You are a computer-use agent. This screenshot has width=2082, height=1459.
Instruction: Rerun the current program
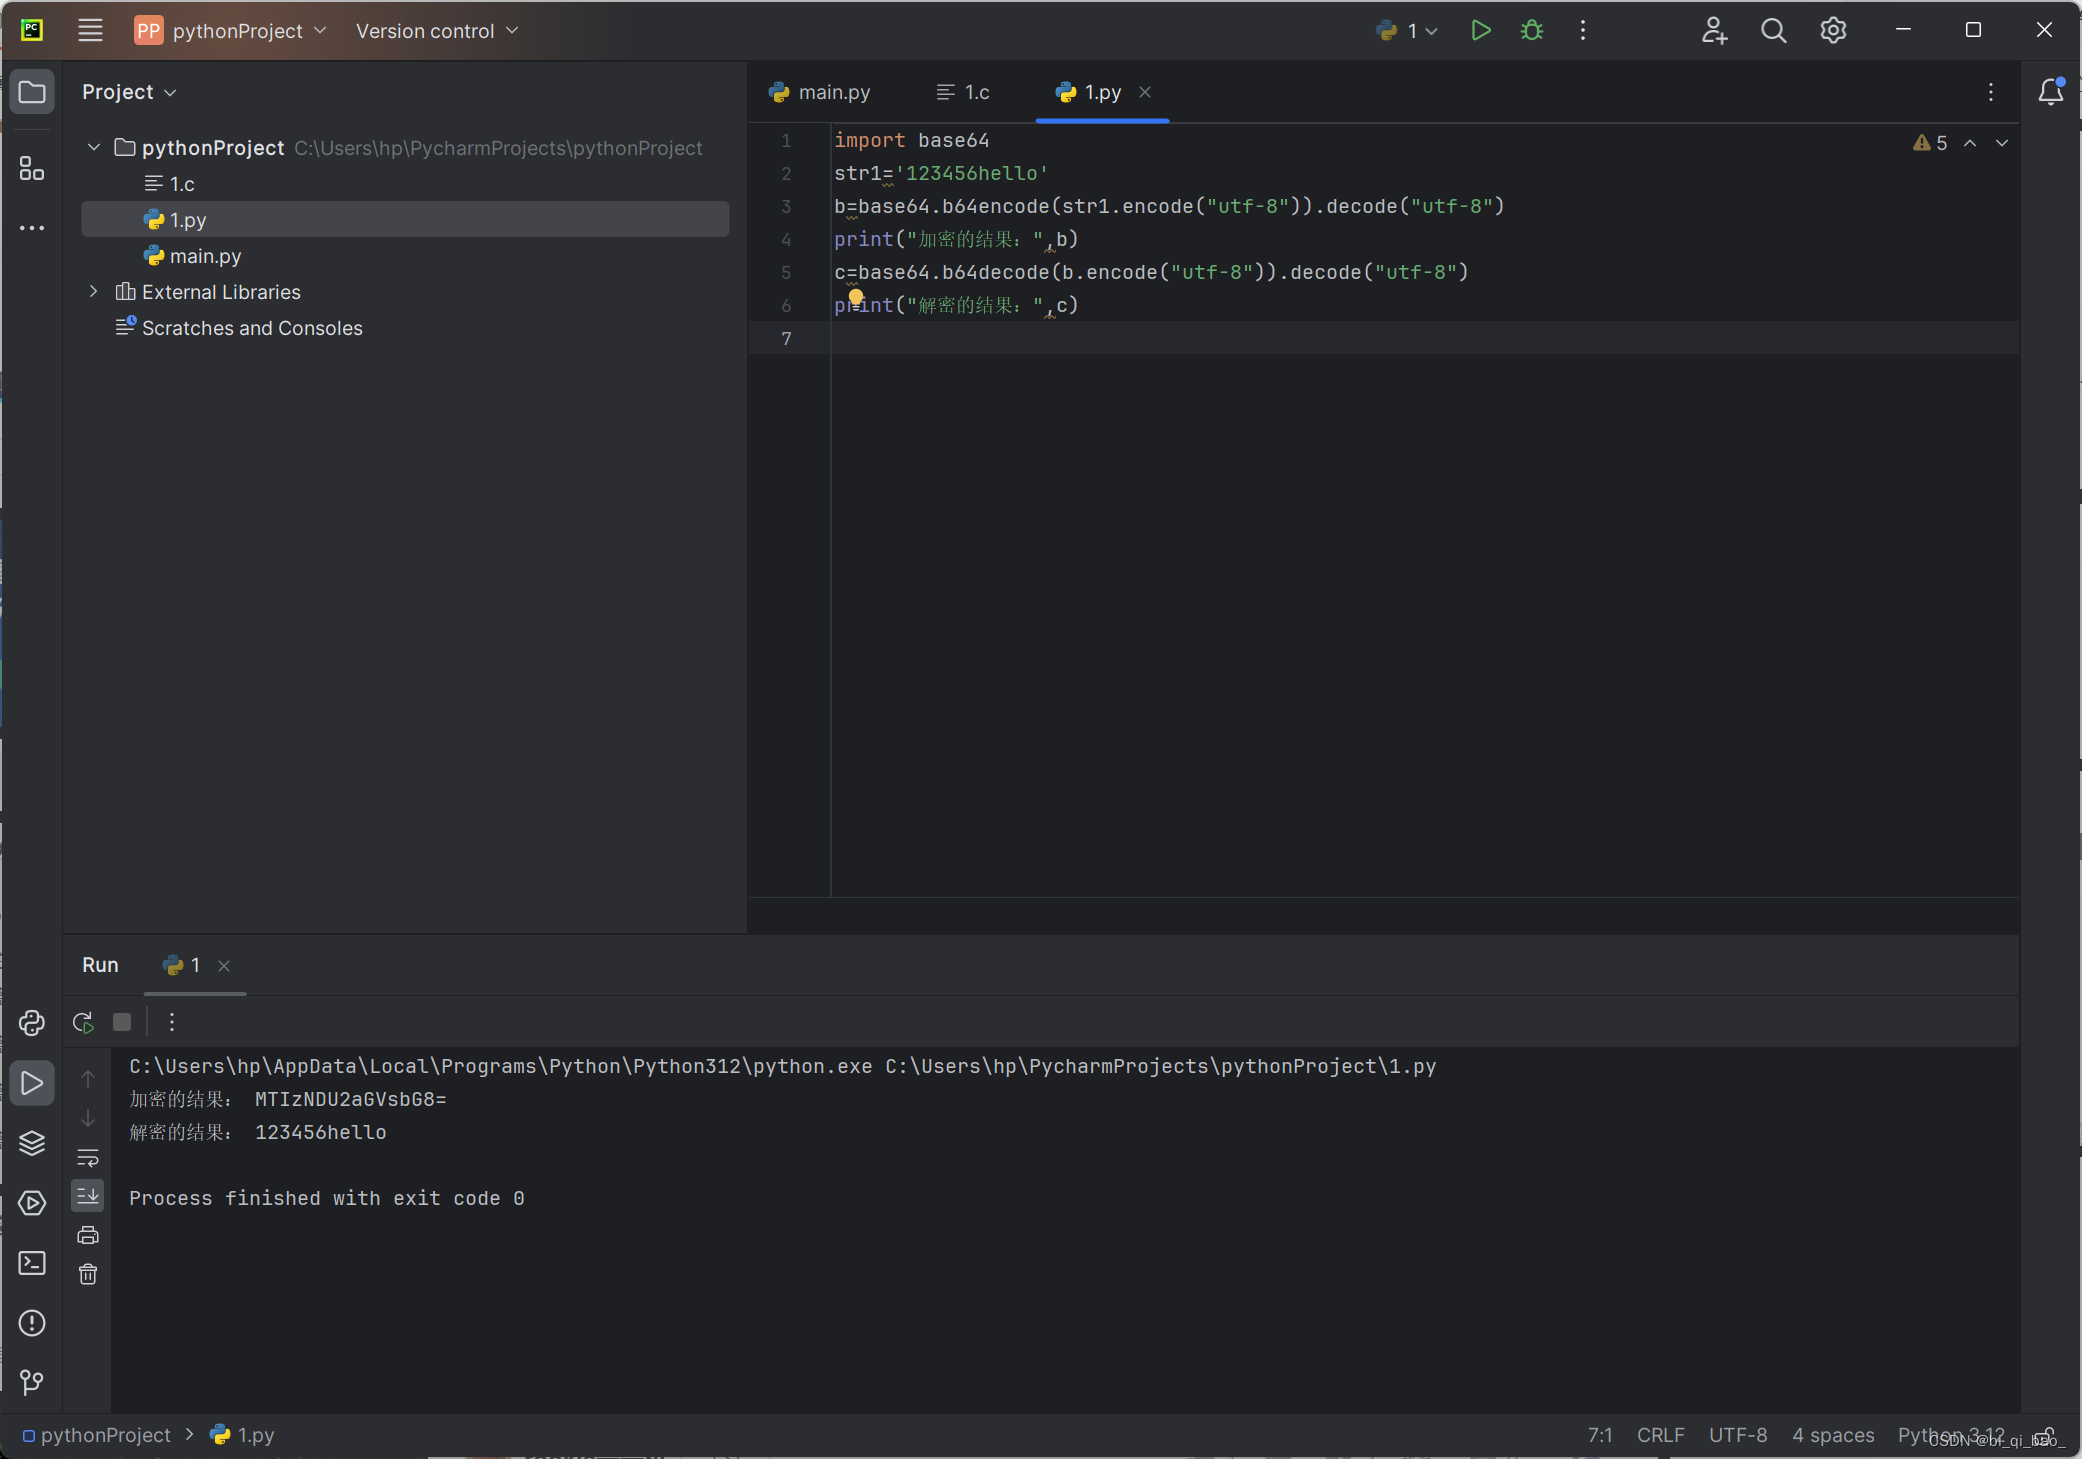(x=81, y=1022)
